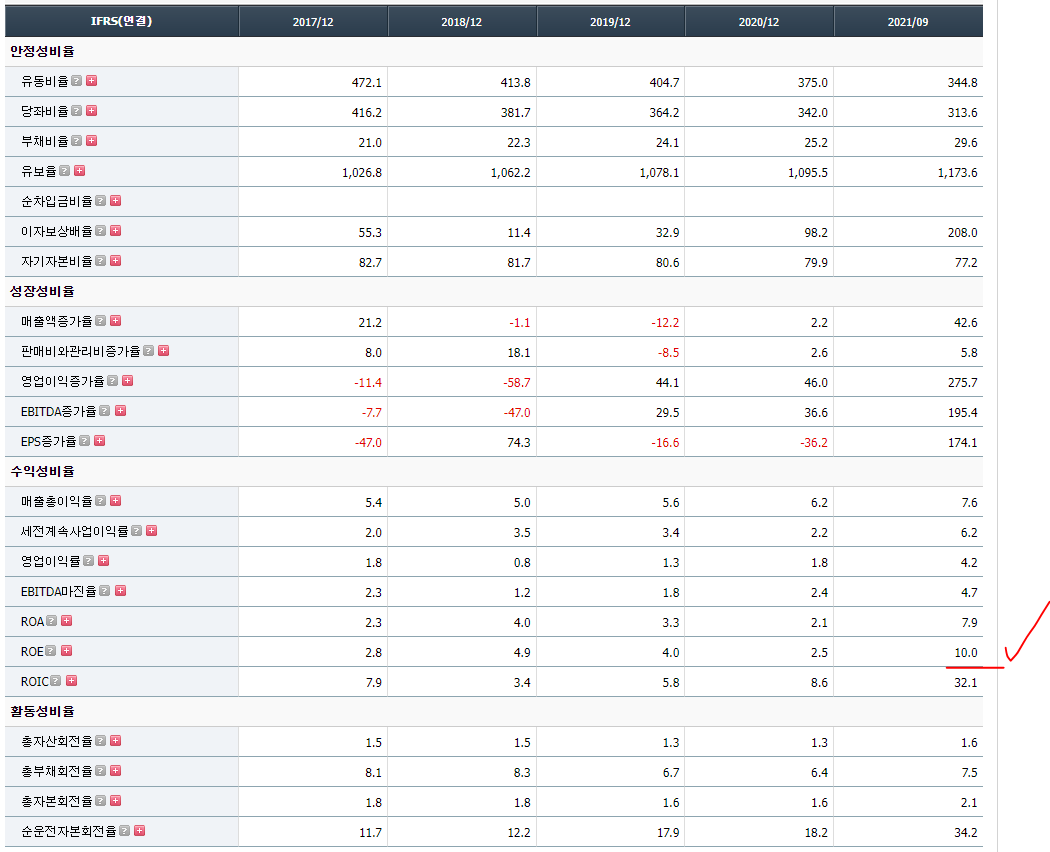Open help icon next to 자기자본비율
The width and height of the screenshot is (1050, 852).
tap(100, 261)
